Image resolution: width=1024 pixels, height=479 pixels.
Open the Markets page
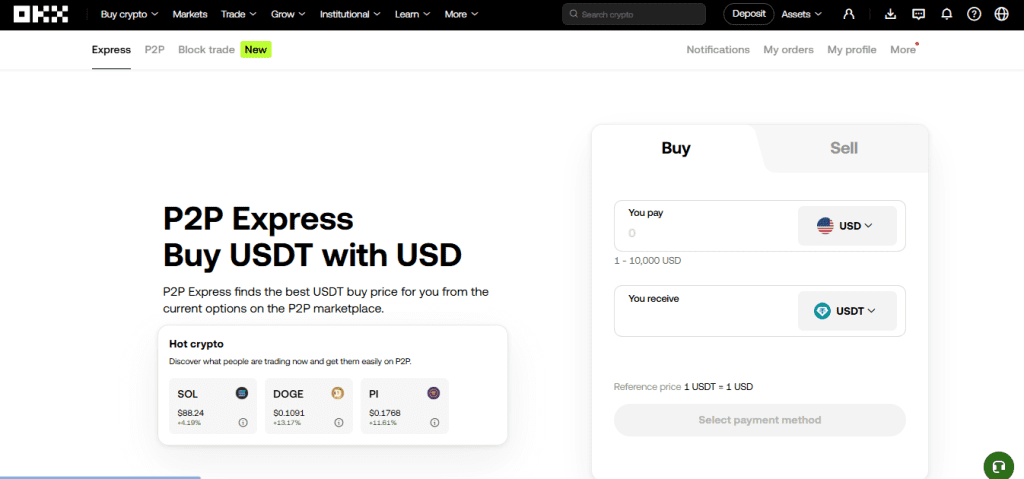click(x=189, y=14)
